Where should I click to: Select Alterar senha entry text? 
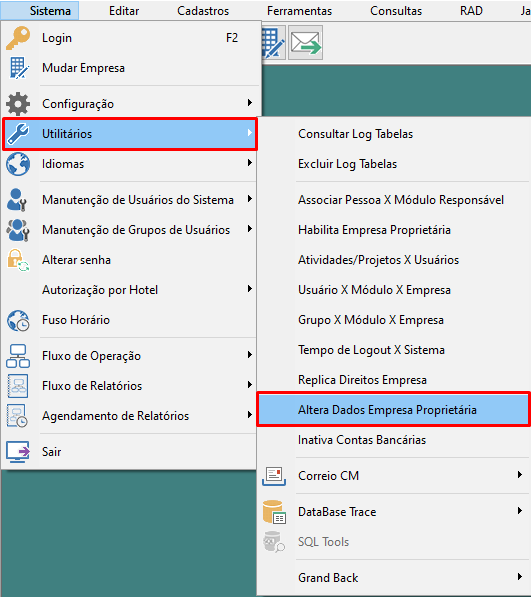[76, 260]
